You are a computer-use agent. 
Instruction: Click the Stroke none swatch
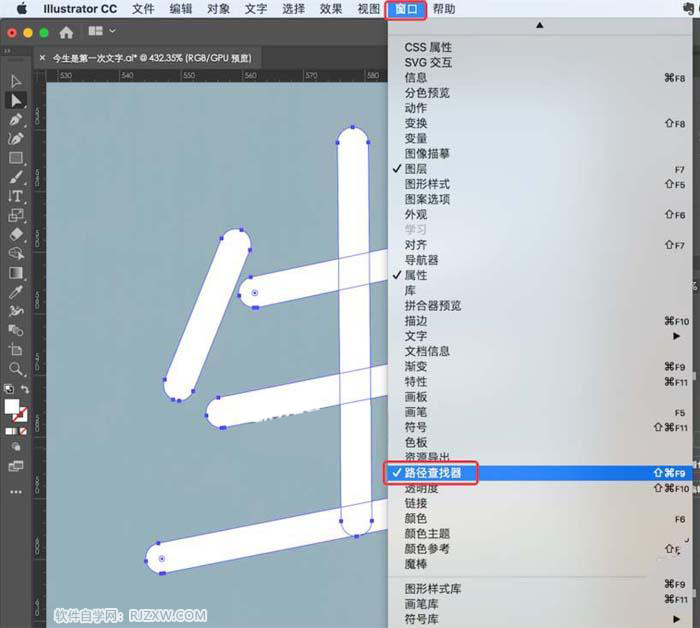[x=20, y=415]
